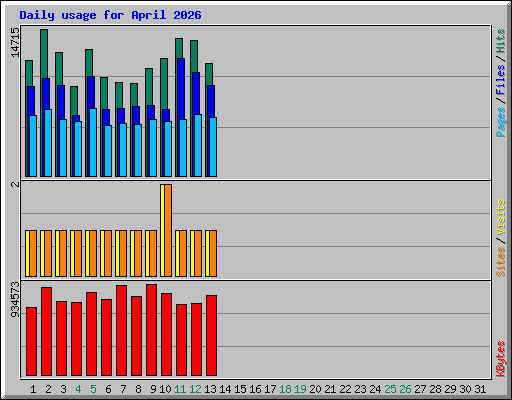Viewport: 512px width, 400px height.
Task: Select the tall yellow visits bar on day 10
Action: click(x=162, y=230)
